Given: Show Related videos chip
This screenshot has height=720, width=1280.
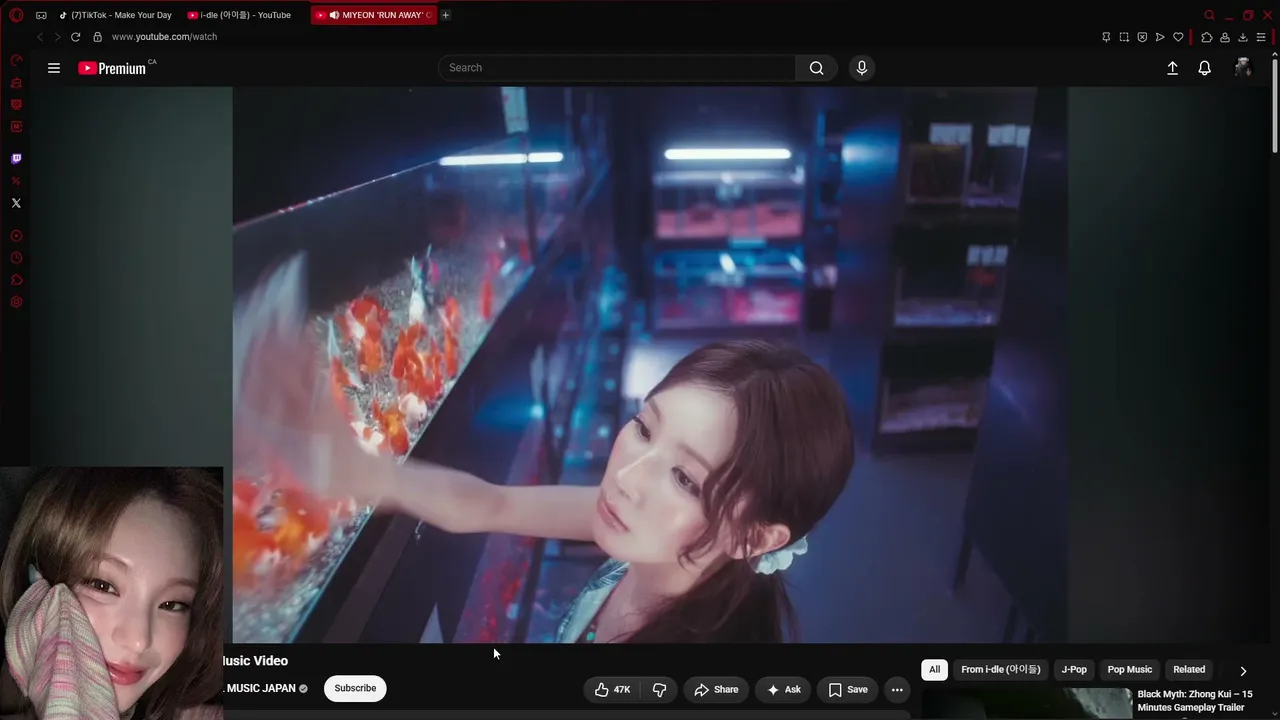Looking at the screenshot, I should click(1189, 670).
